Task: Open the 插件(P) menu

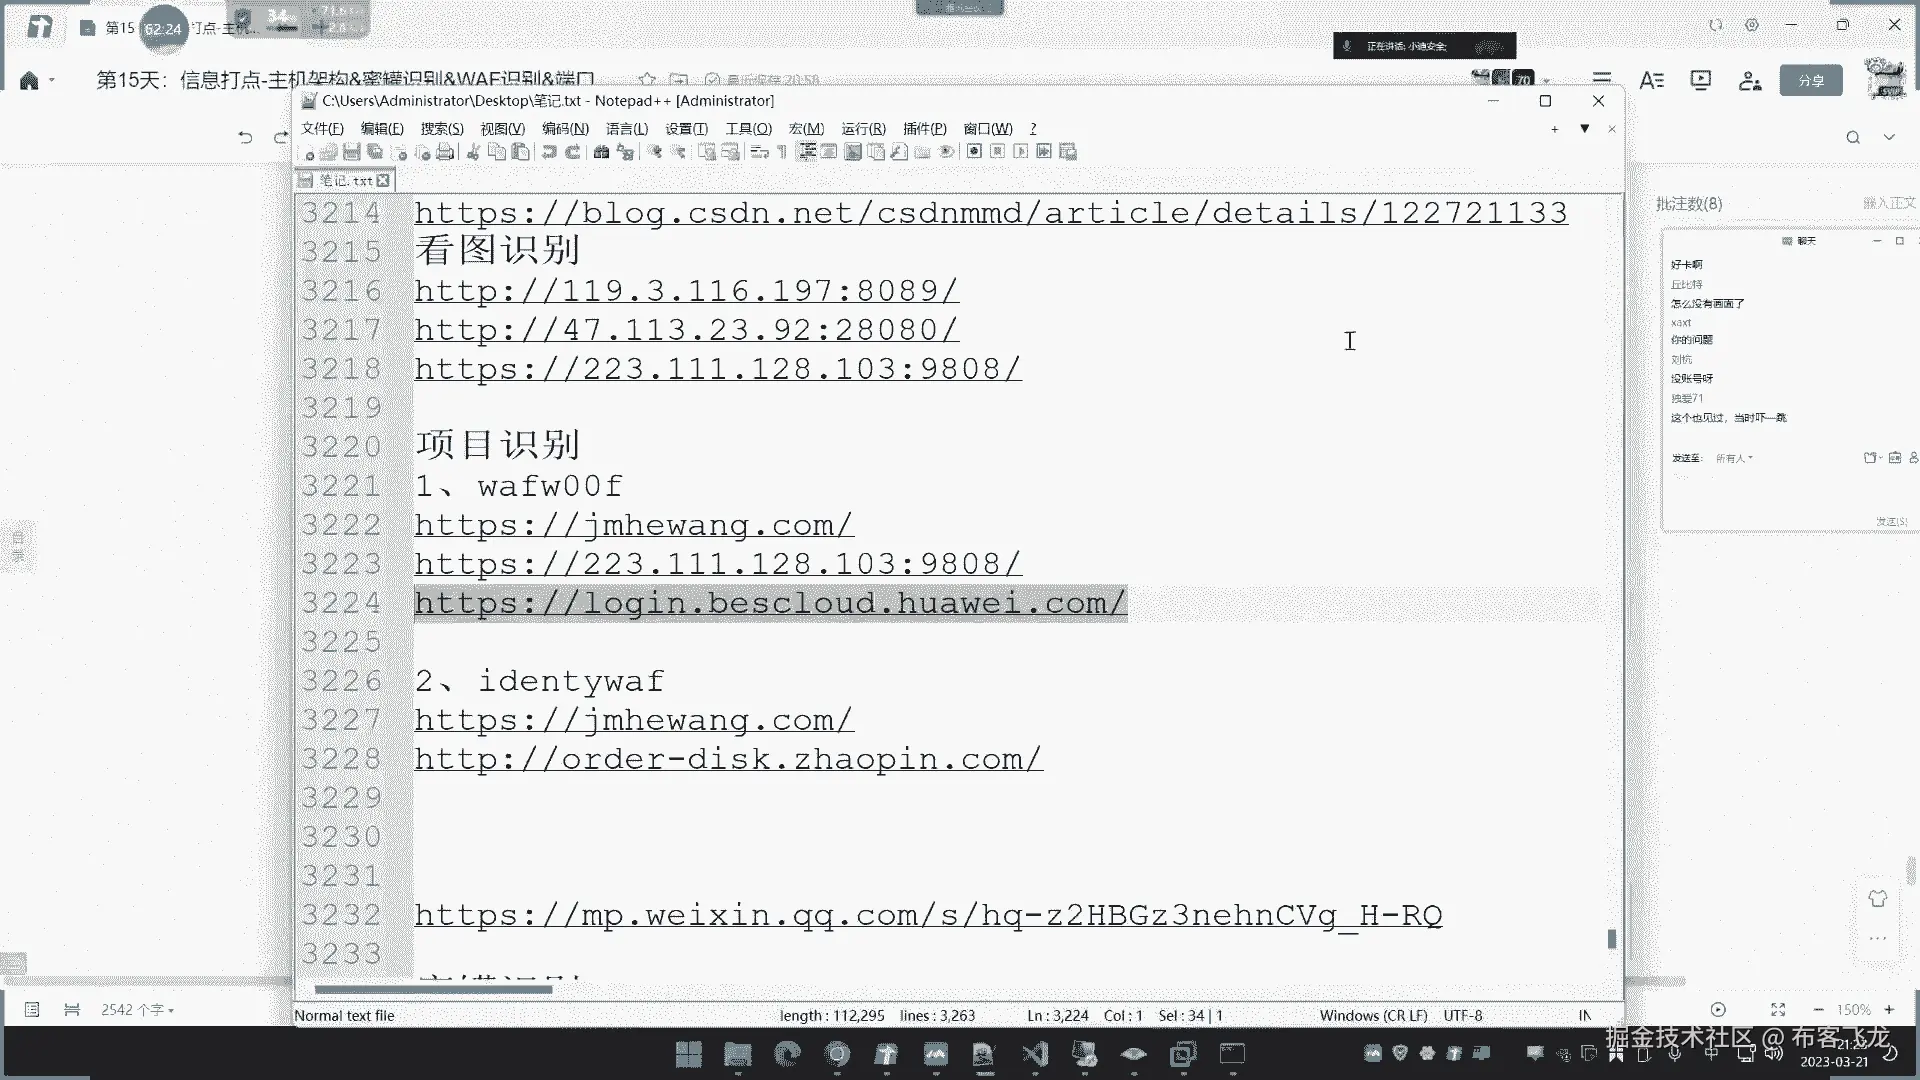Action: (923, 129)
